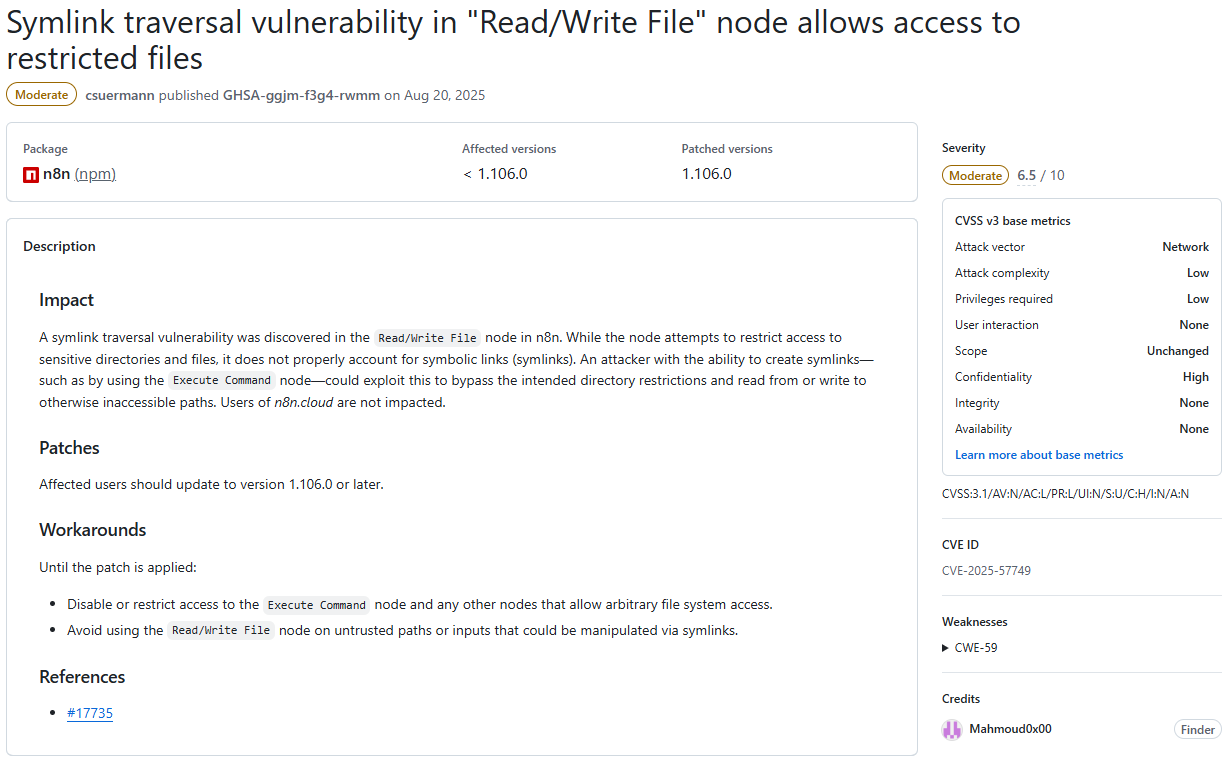
Task: Click the CVE-2025-57749 identifier
Action: click(x=986, y=571)
